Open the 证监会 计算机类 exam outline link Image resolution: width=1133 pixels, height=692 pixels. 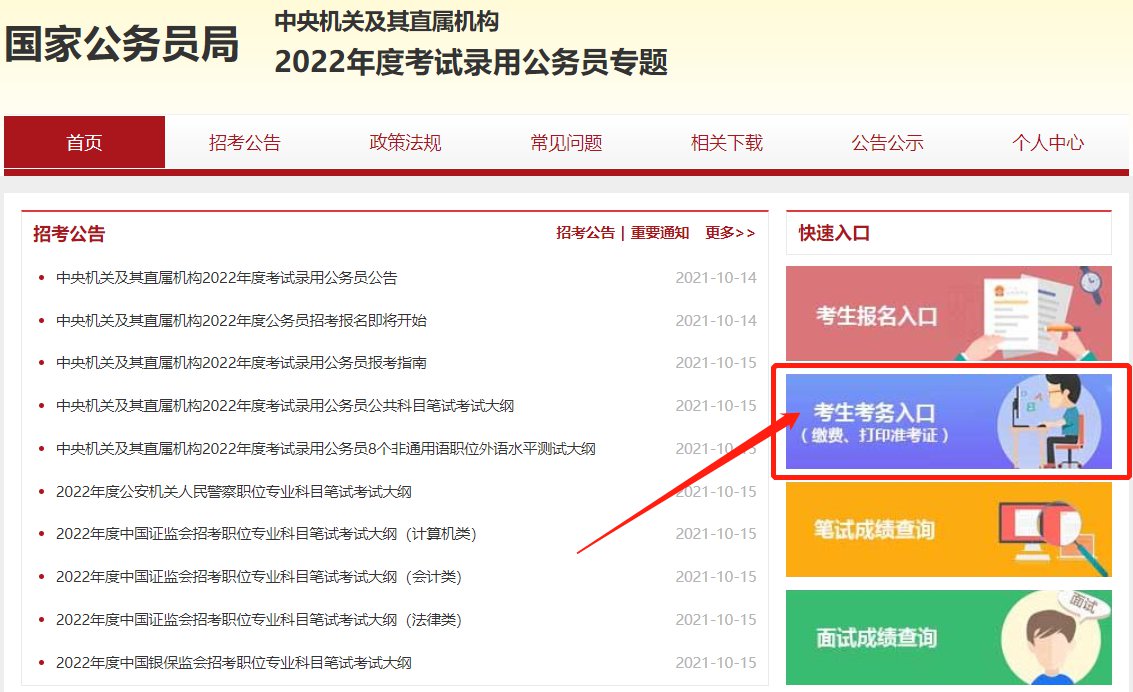click(x=266, y=534)
